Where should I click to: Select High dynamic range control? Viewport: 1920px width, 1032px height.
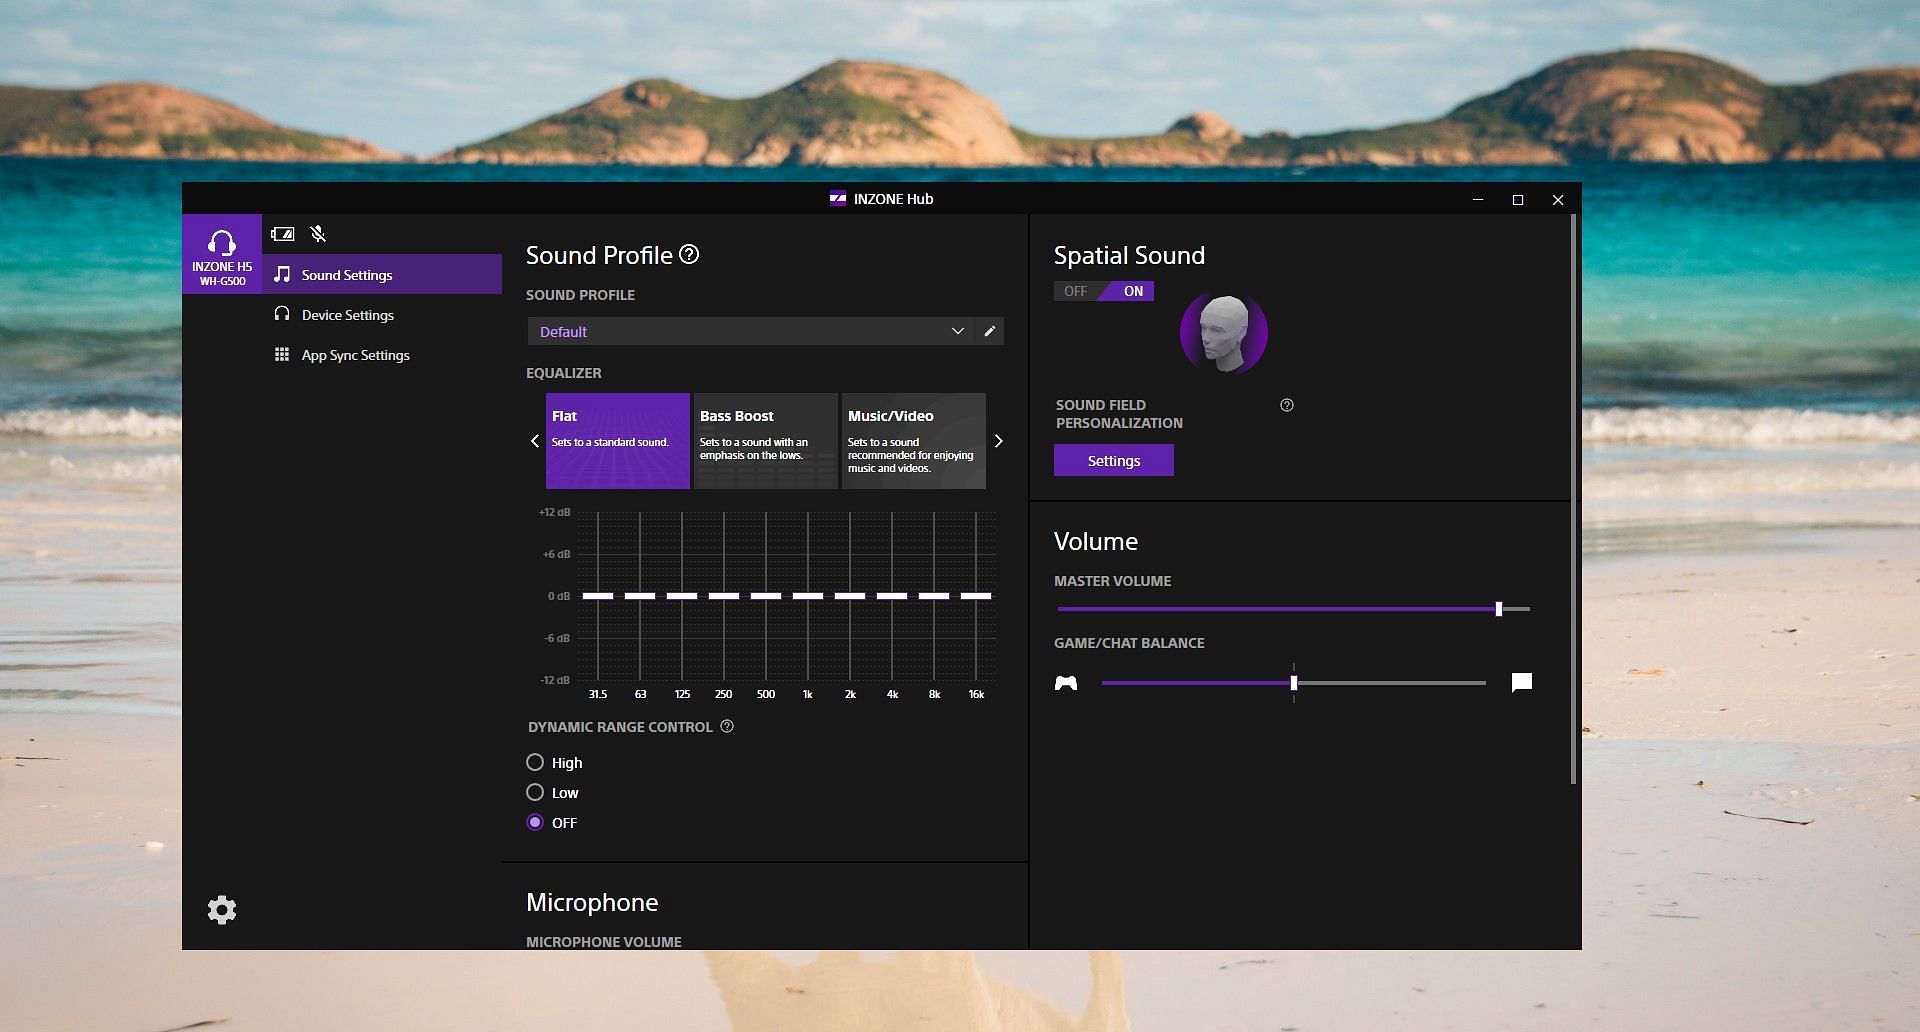coord(535,762)
